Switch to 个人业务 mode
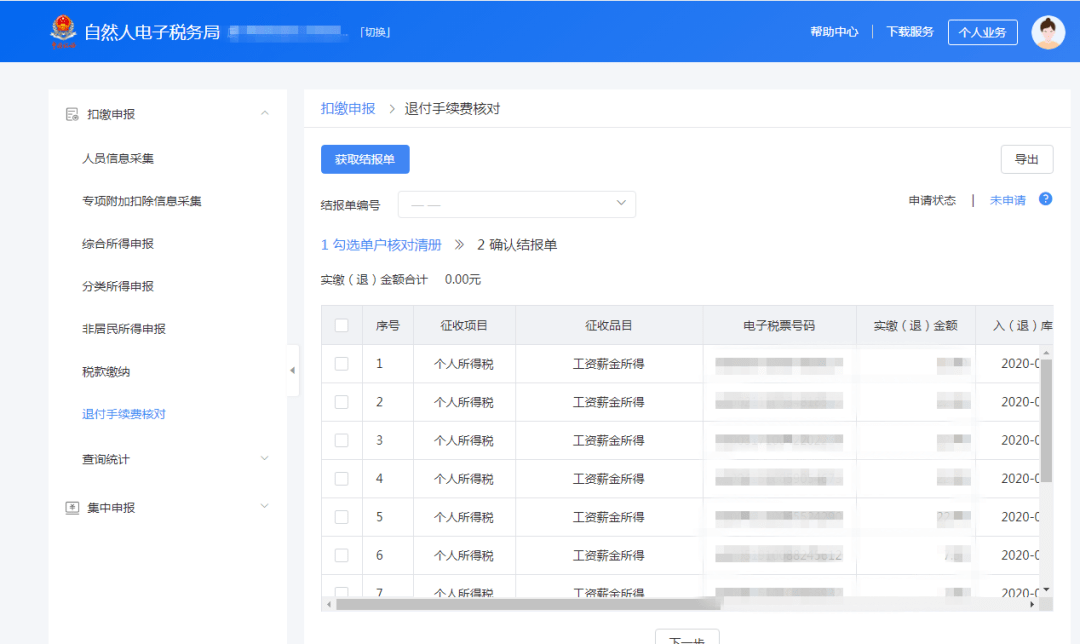1080x644 pixels. [x=982, y=31]
